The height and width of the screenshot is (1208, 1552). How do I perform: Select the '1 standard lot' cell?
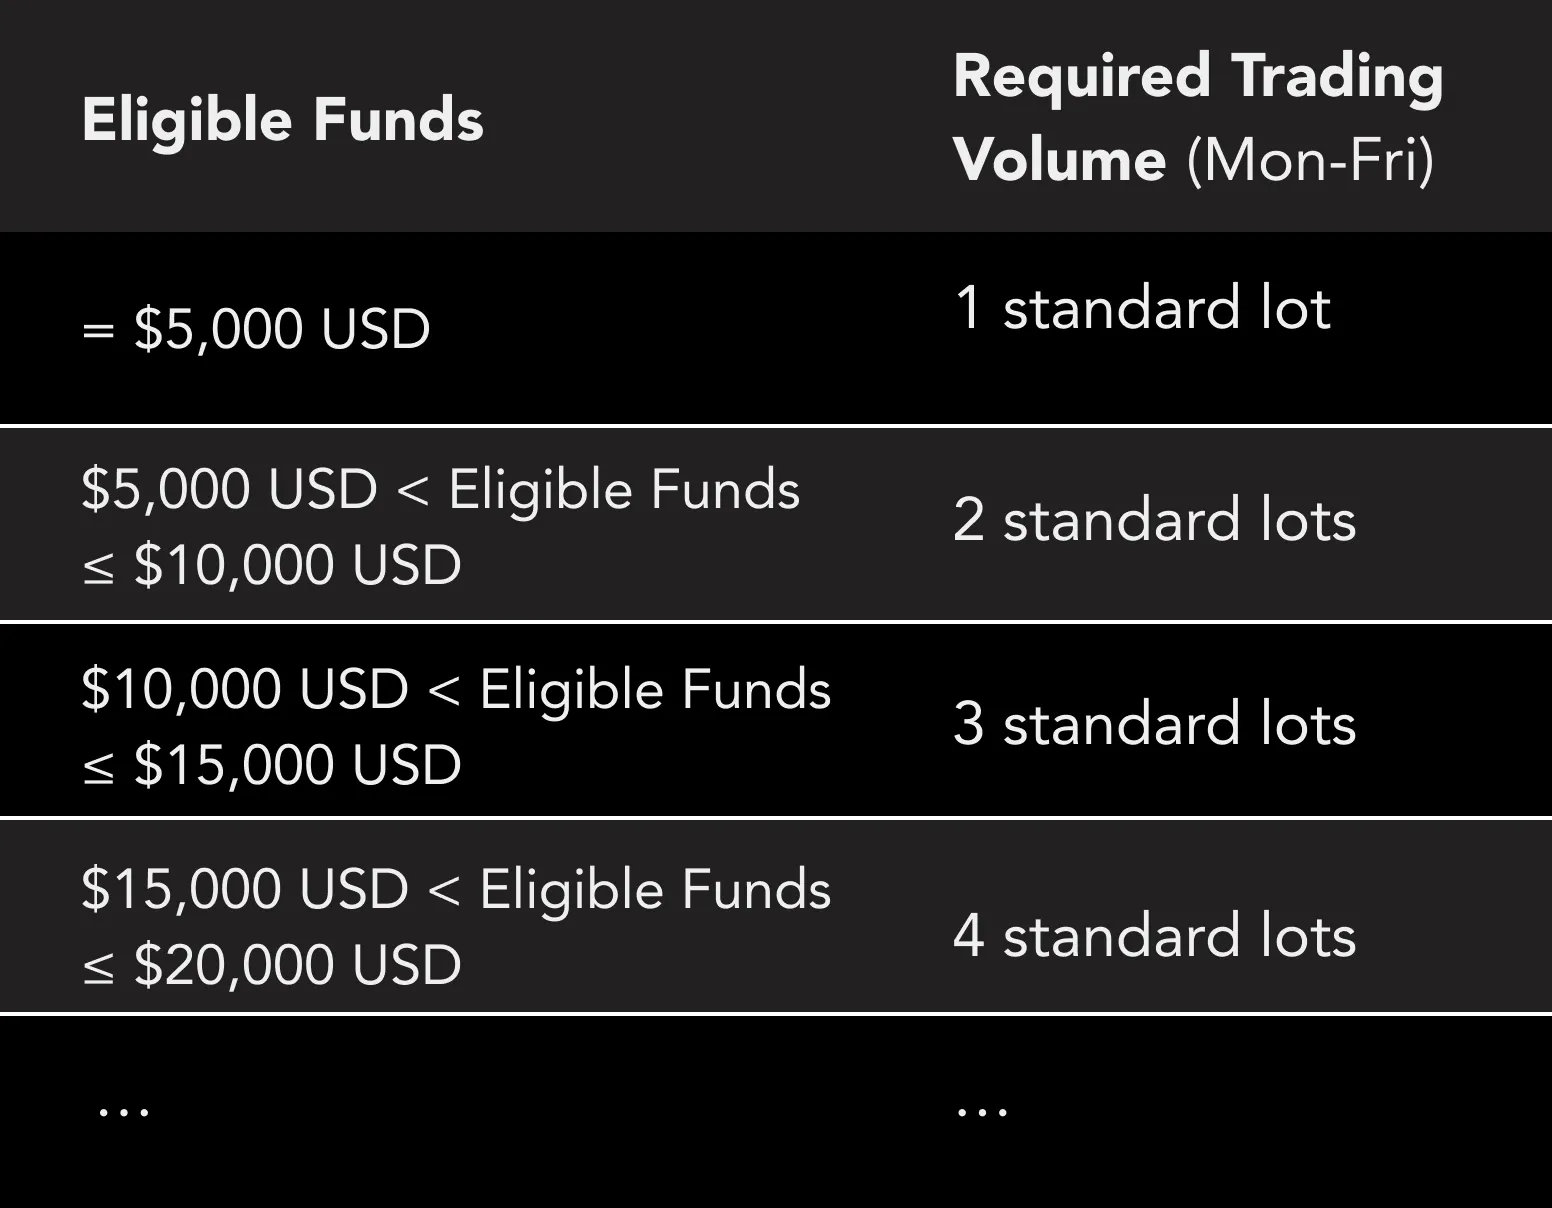(x=1141, y=307)
